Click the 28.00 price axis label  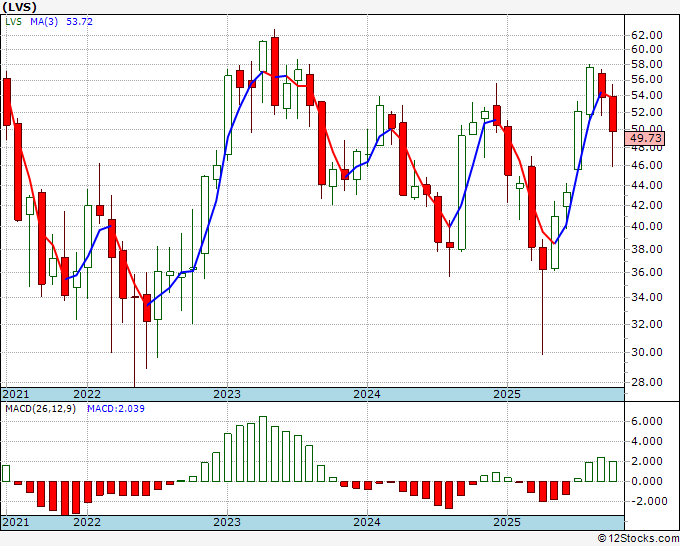pos(647,383)
